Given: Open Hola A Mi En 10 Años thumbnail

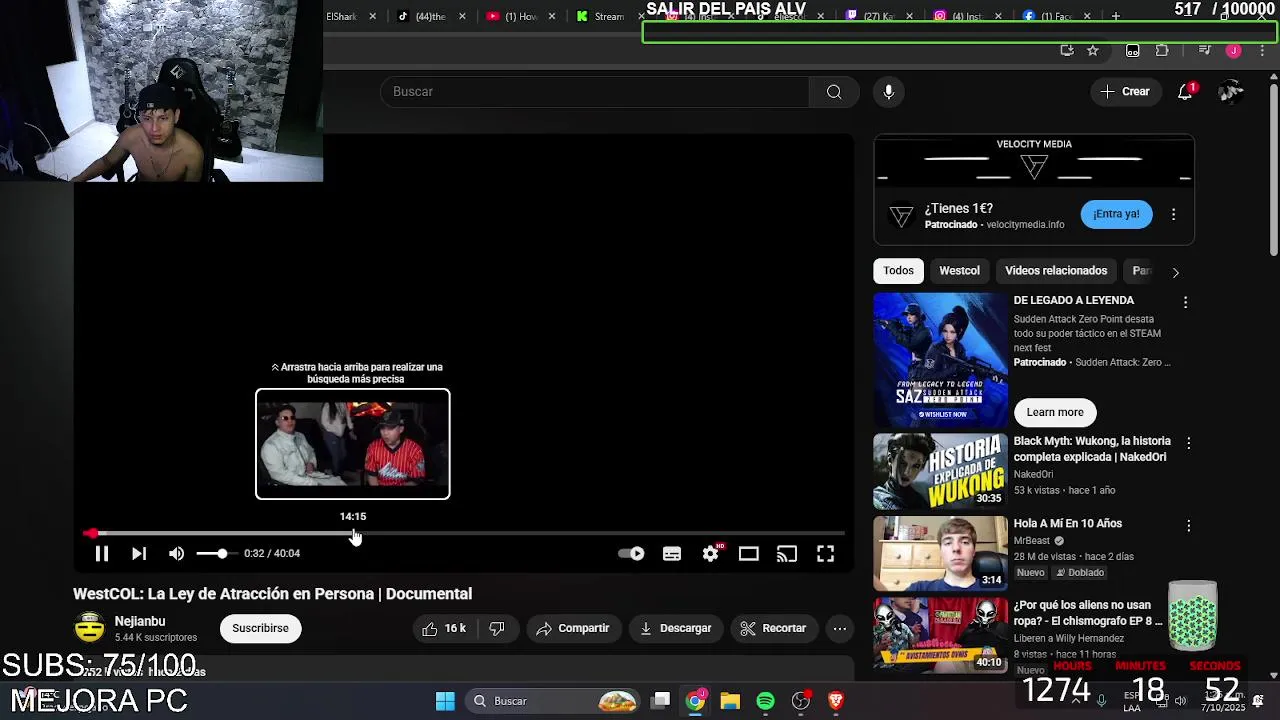Looking at the screenshot, I should click(941, 554).
